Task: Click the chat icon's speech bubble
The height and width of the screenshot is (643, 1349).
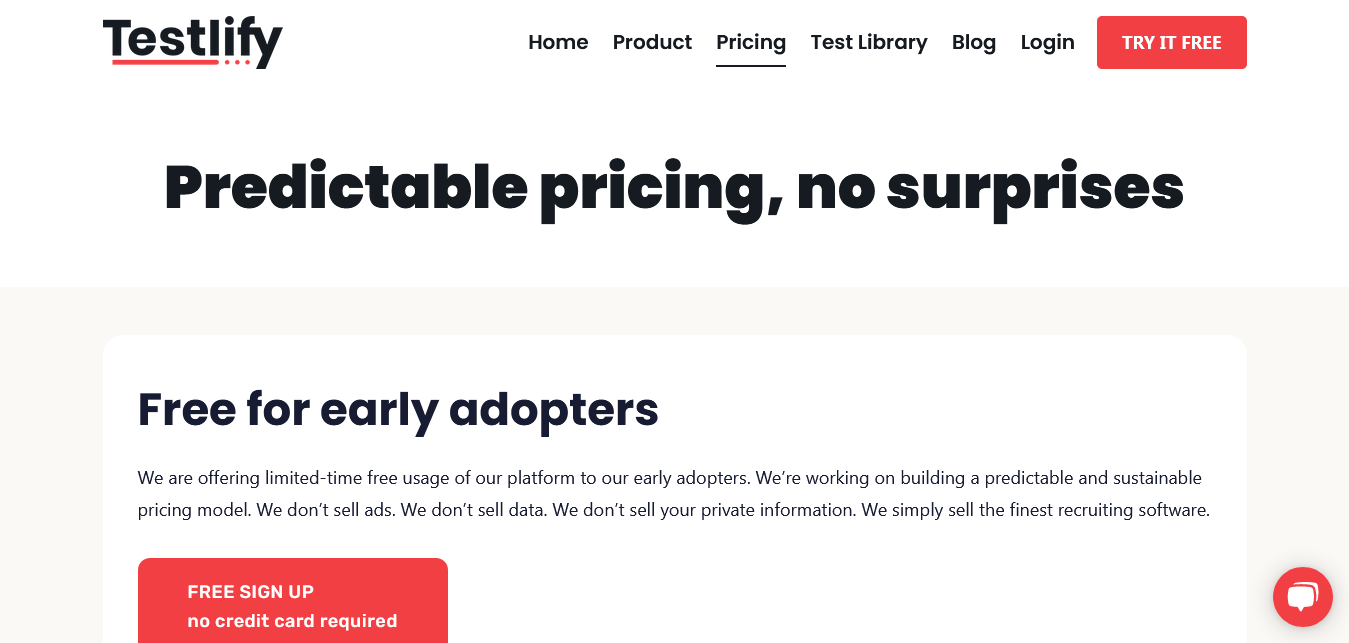Action: [1302, 595]
